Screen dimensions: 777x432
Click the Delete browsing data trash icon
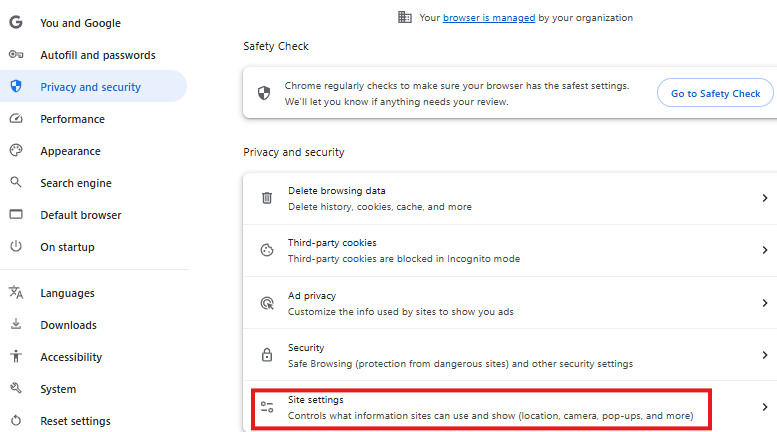[x=267, y=198]
